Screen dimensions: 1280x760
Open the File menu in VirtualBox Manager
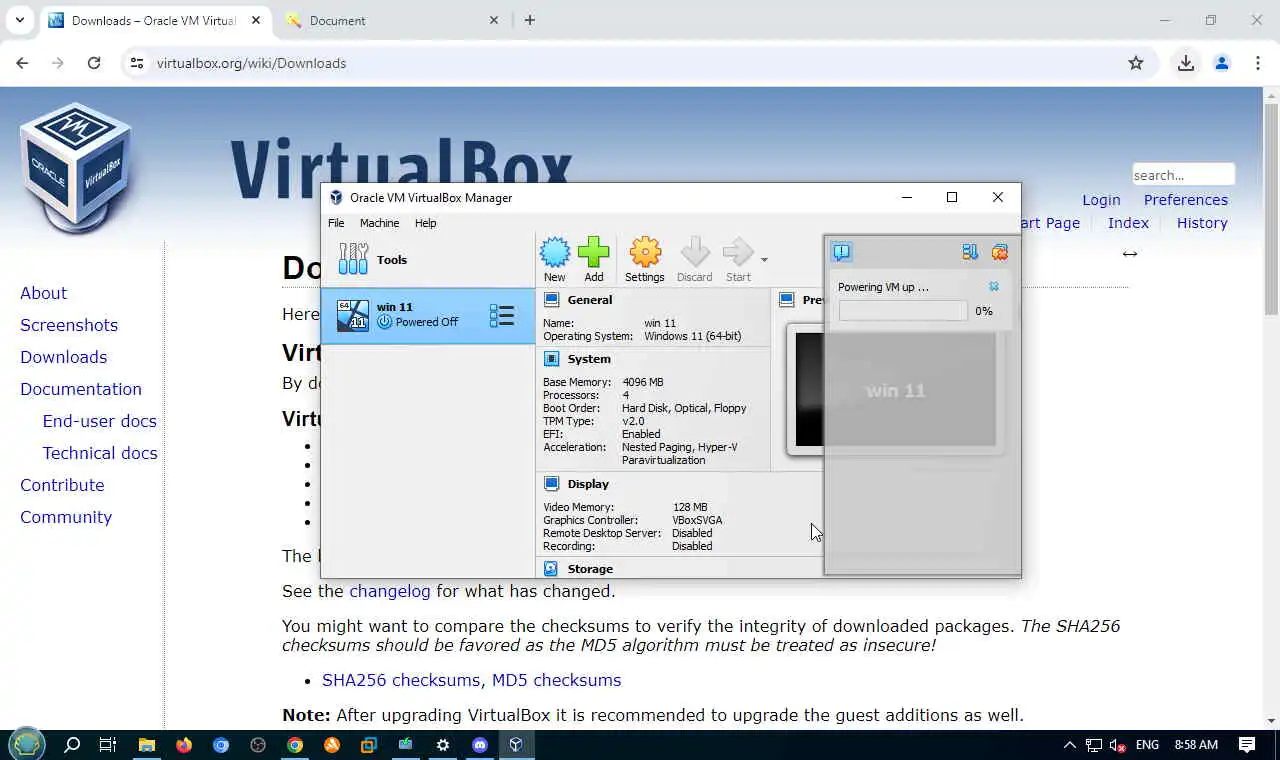[336, 223]
